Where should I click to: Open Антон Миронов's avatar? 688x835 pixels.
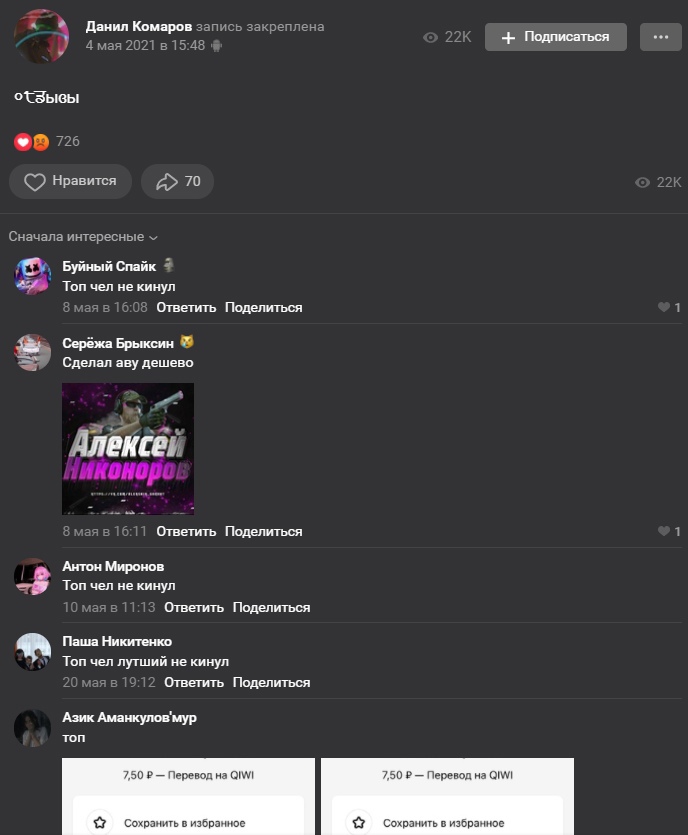[32, 576]
